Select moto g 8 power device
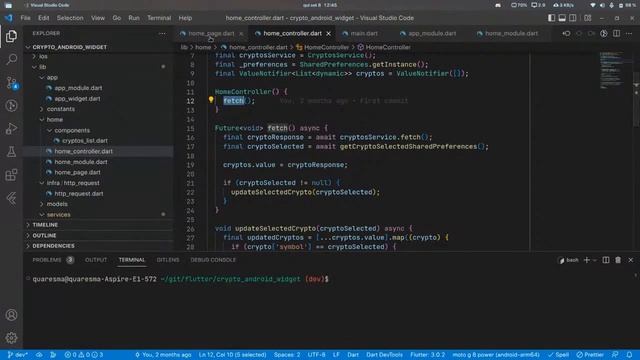 (496, 355)
